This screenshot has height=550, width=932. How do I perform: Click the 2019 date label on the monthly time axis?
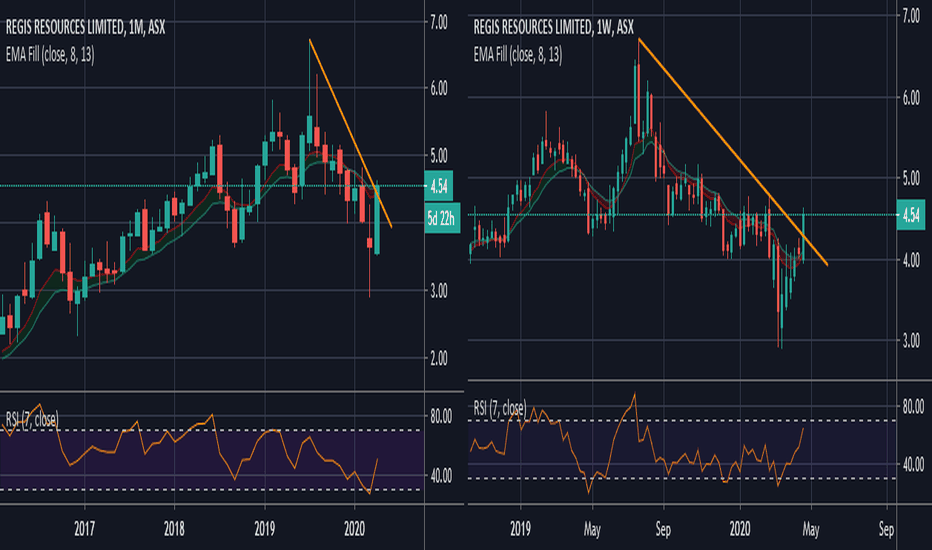click(265, 529)
